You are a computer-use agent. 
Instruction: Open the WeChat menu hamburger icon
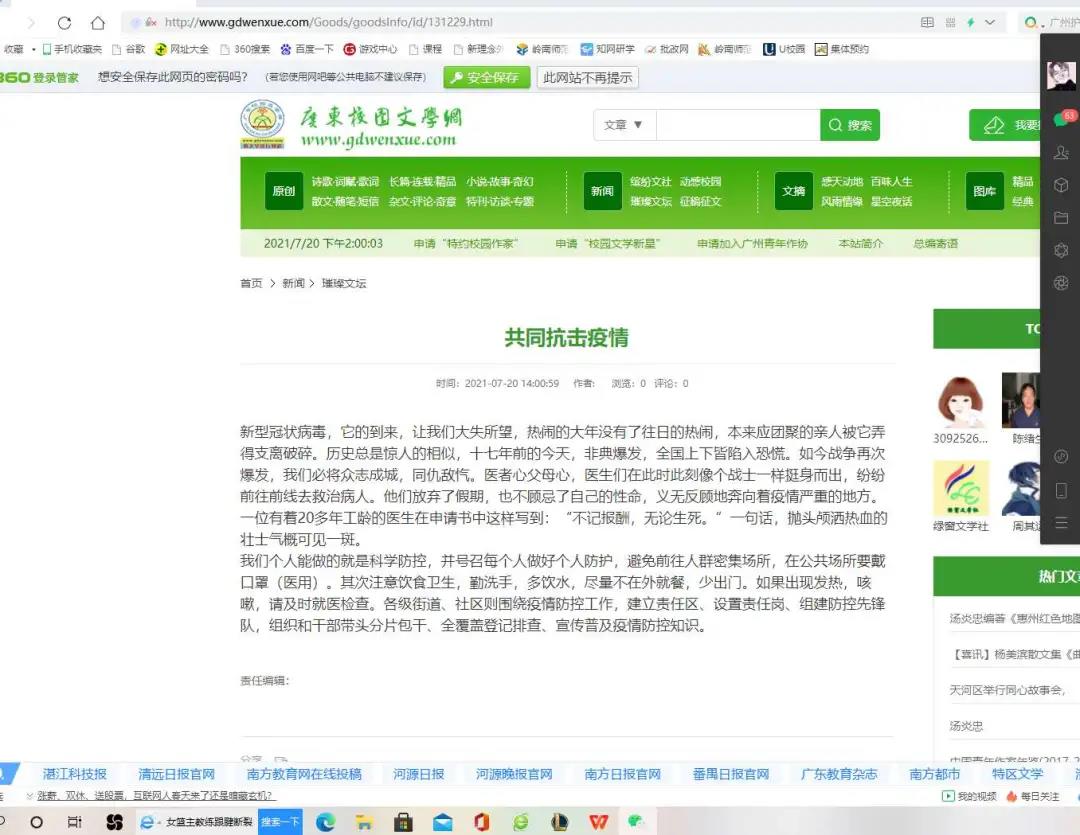click(x=1061, y=522)
